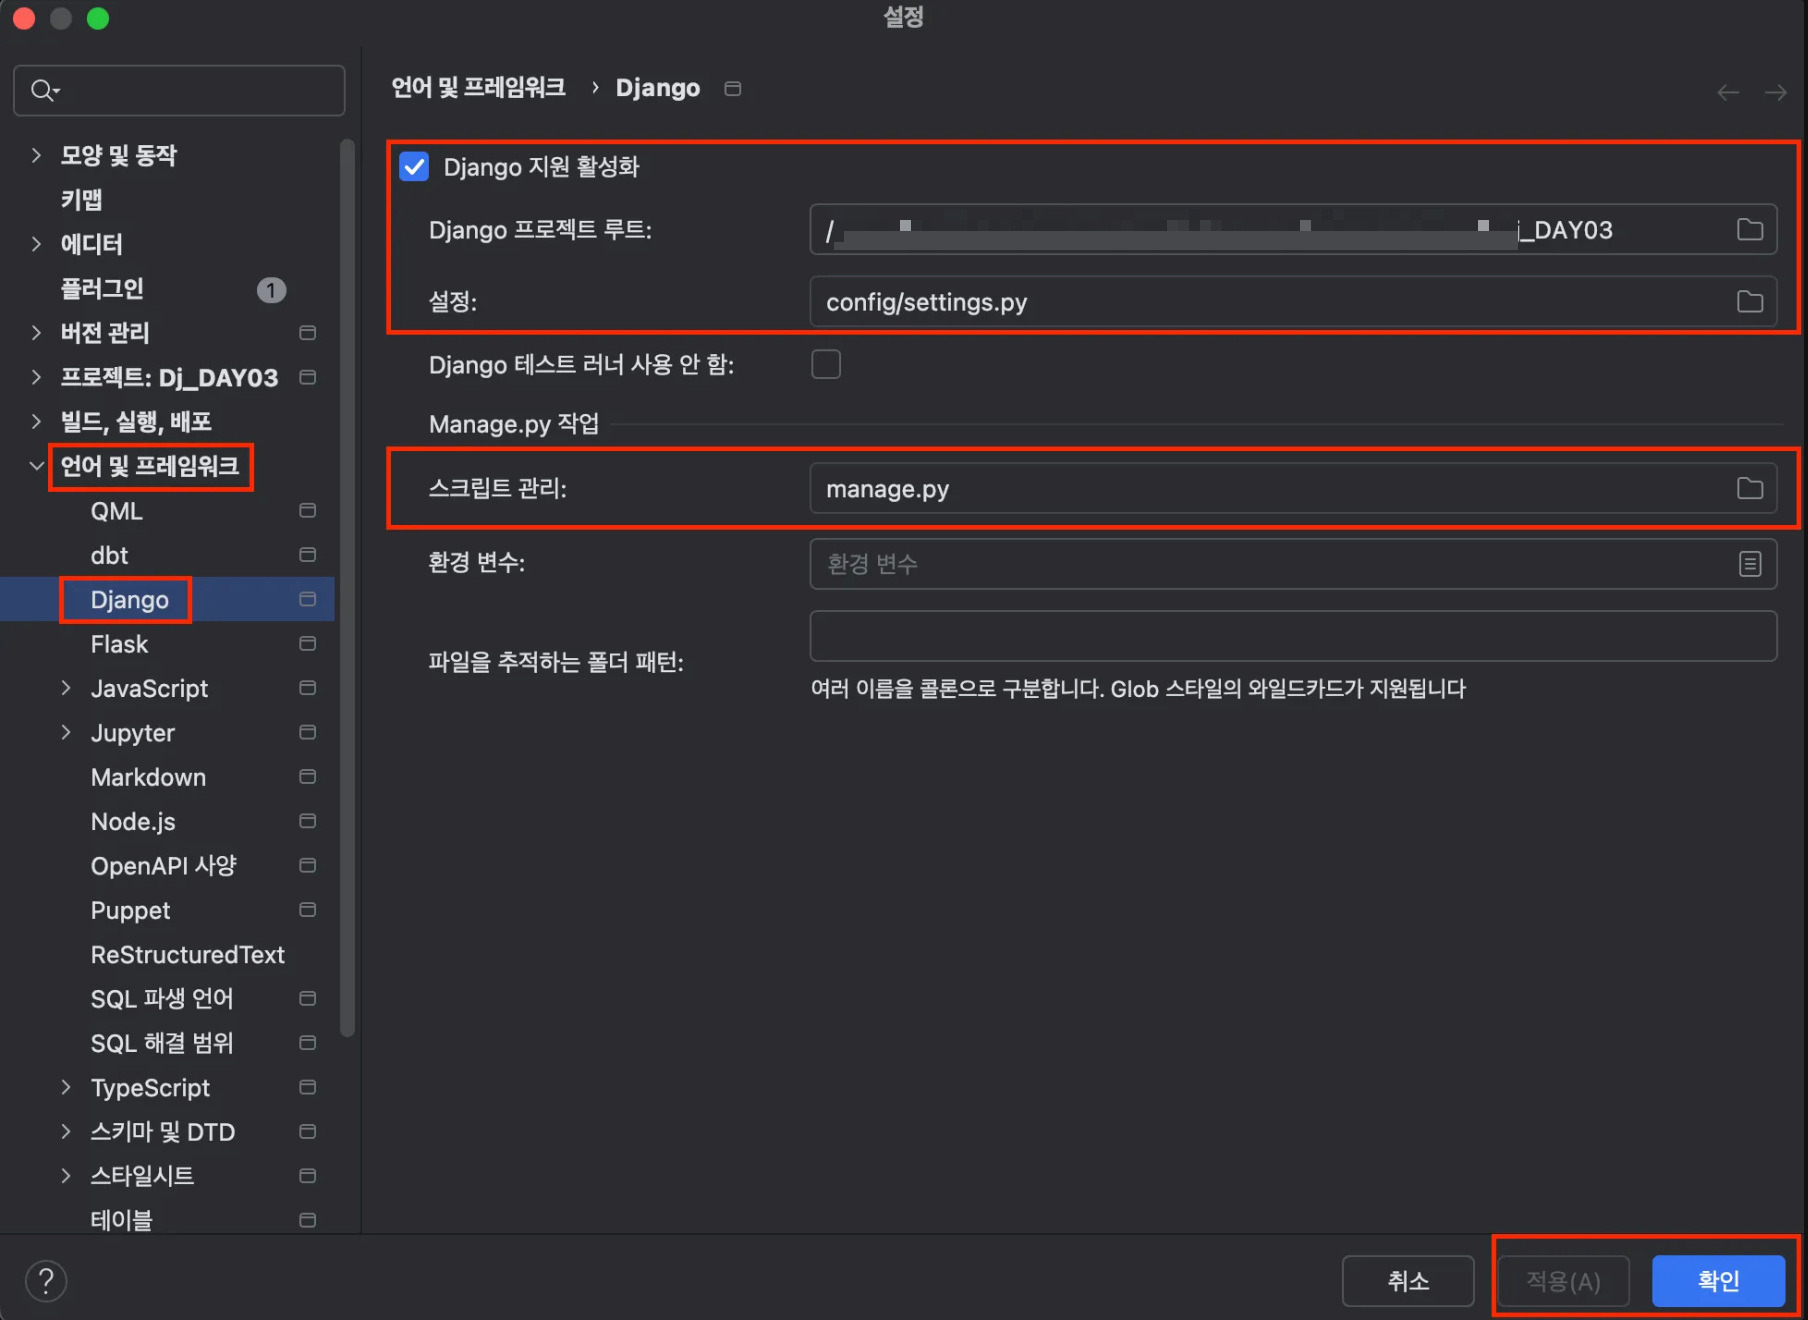Collapse the 언어 및 프레임워크 section
The image size is (1808, 1320).
(x=37, y=466)
